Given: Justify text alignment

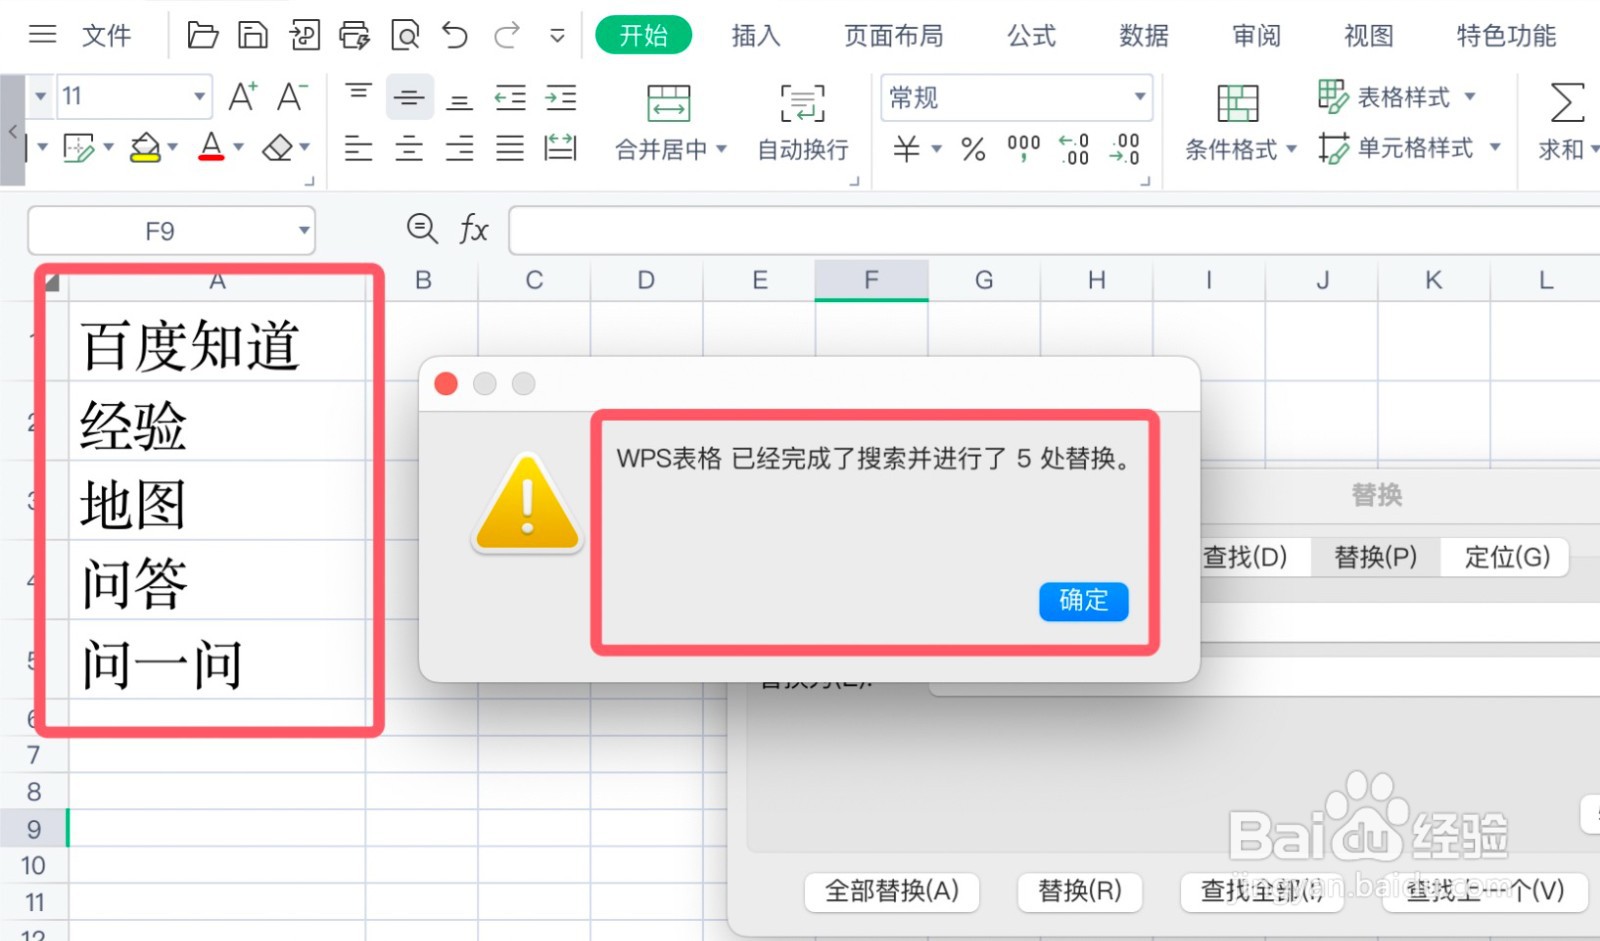Looking at the screenshot, I should (x=510, y=148).
